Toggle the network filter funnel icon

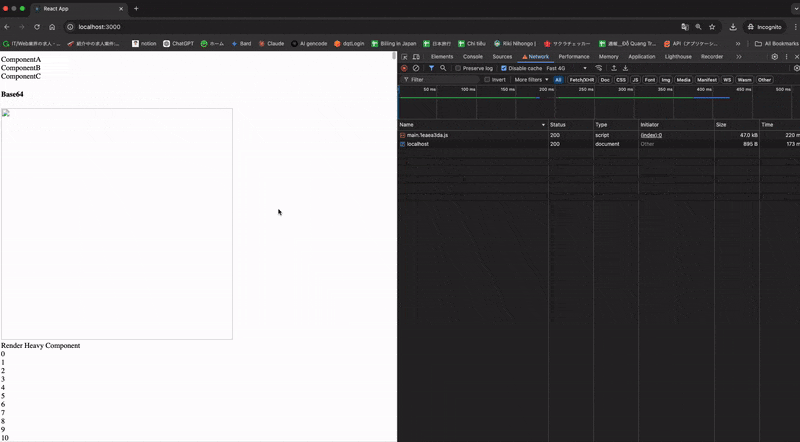coord(431,68)
